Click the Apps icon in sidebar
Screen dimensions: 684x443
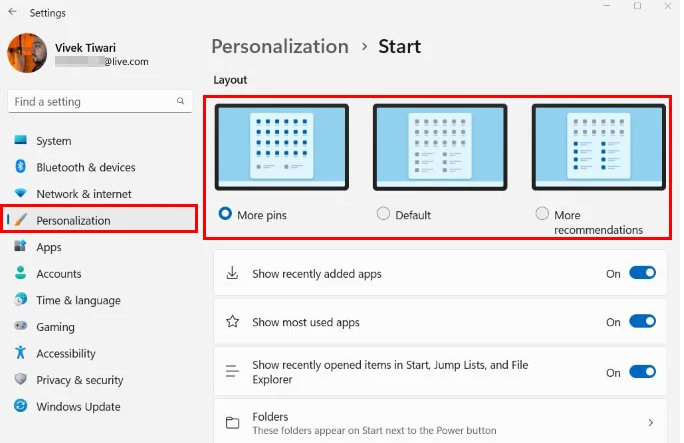[x=20, y=247]
